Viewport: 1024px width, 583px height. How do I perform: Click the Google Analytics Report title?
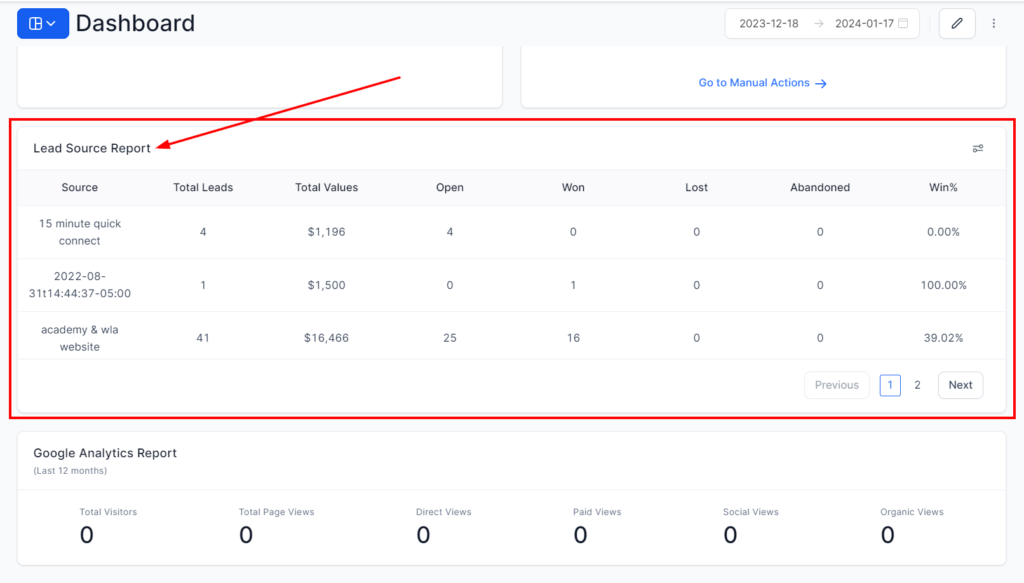coord(105,453)
